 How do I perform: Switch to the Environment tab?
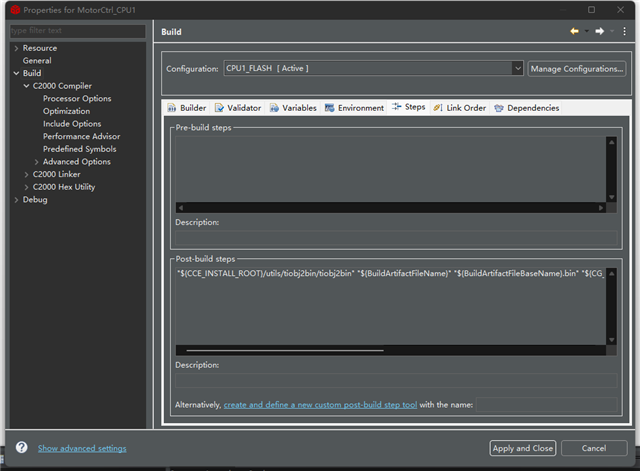pos(354,108)
